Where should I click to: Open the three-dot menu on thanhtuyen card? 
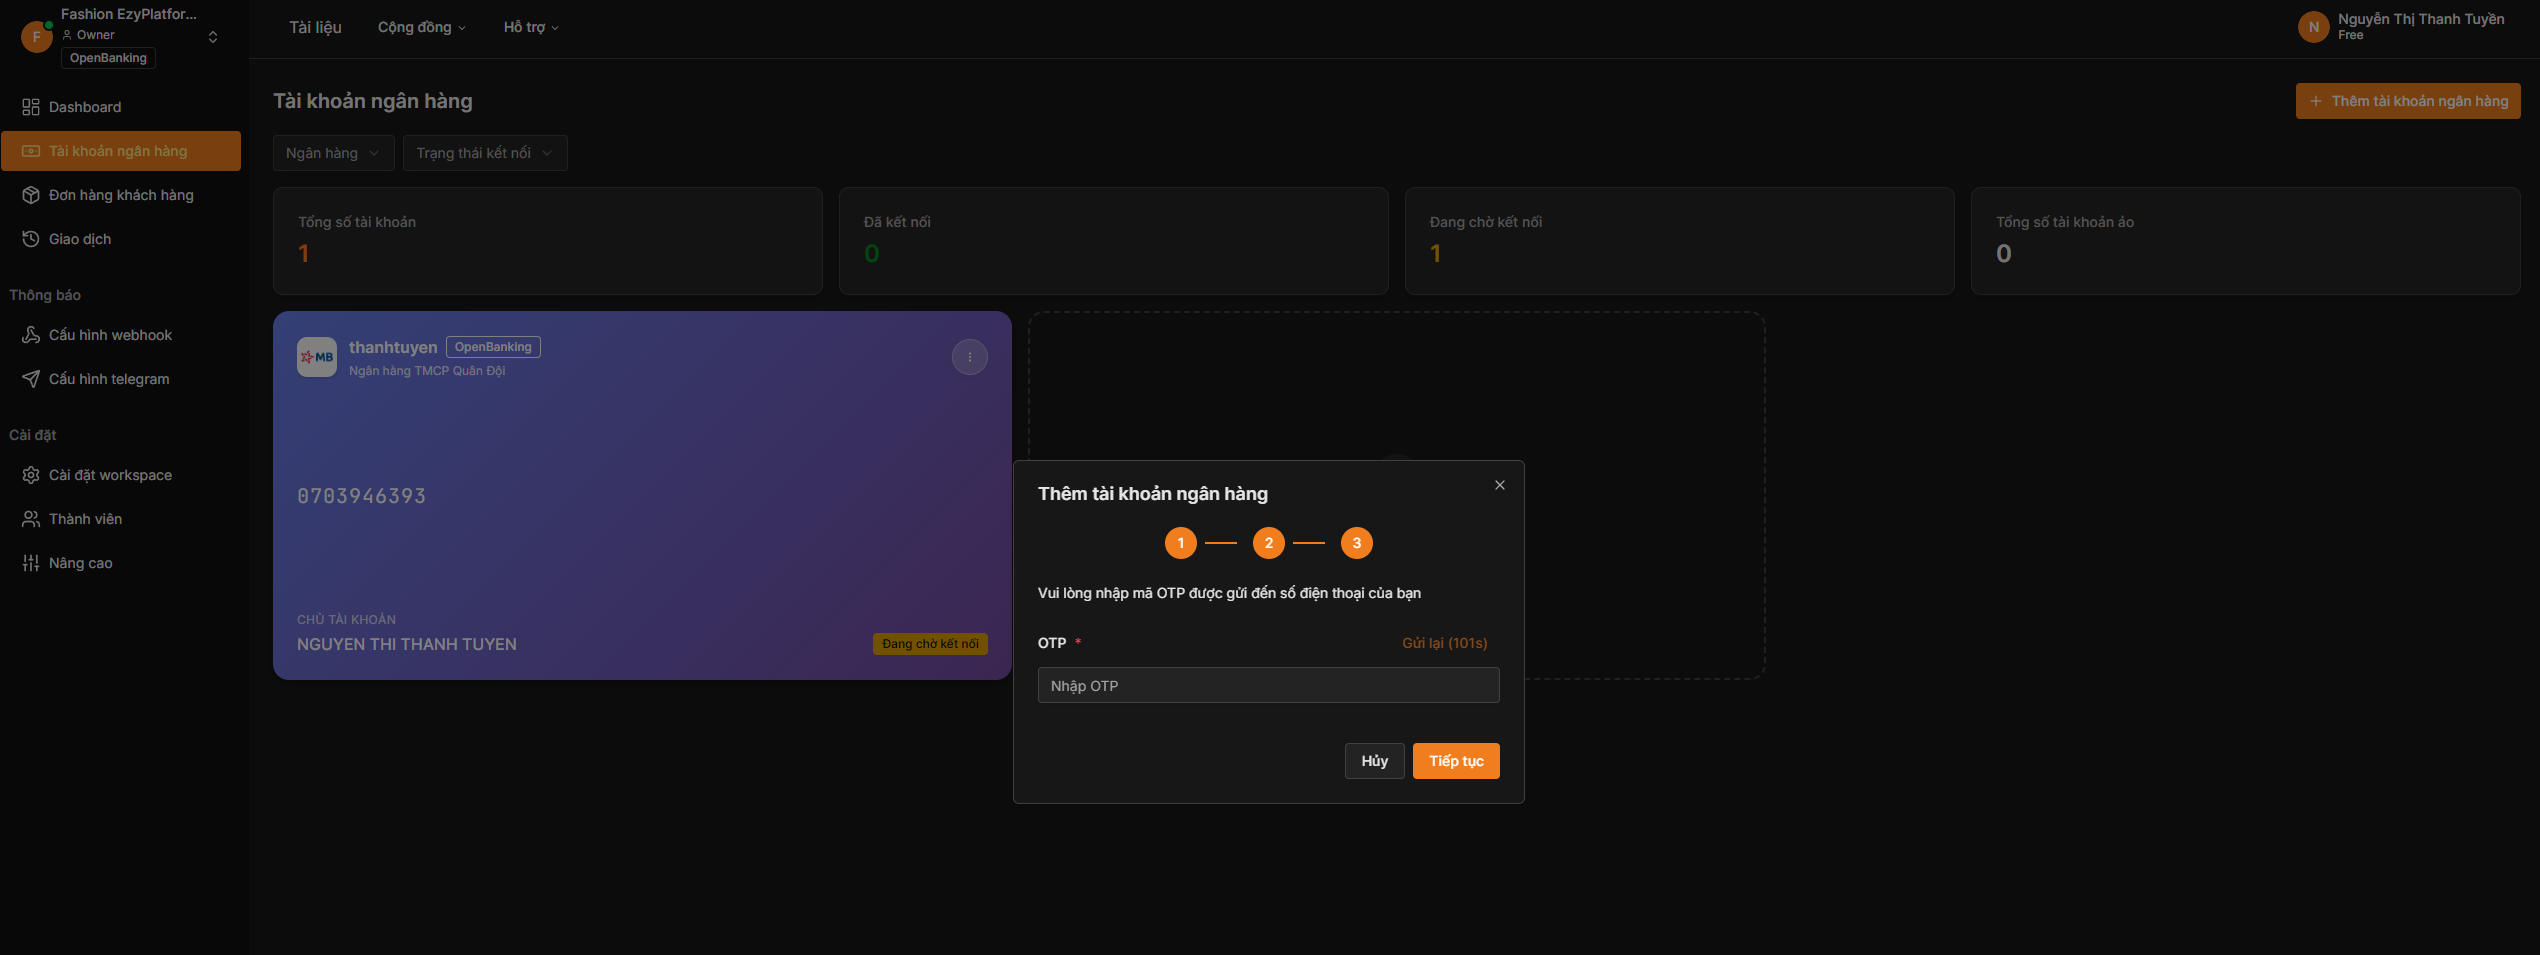[x=969, y=357]
